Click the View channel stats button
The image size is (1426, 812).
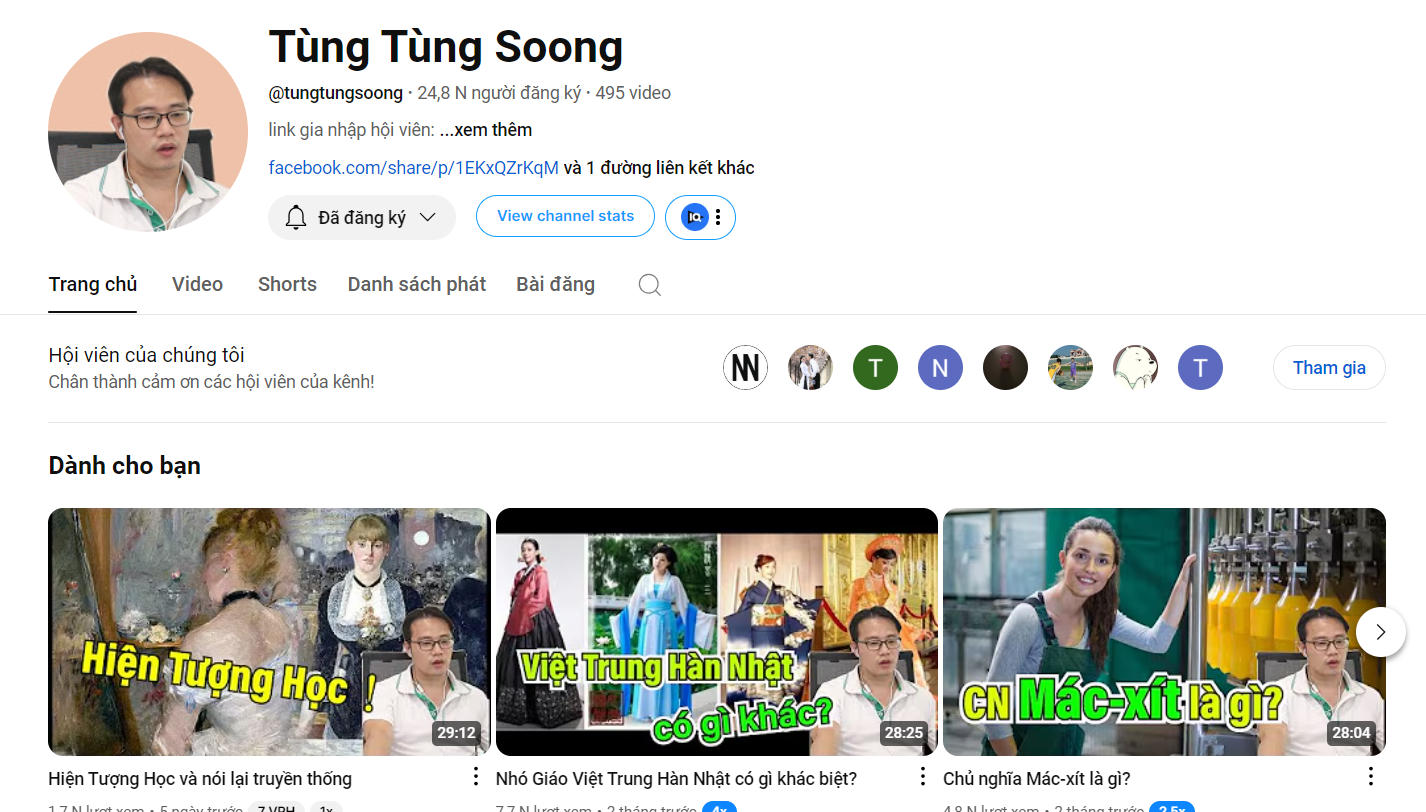point(565,216)
